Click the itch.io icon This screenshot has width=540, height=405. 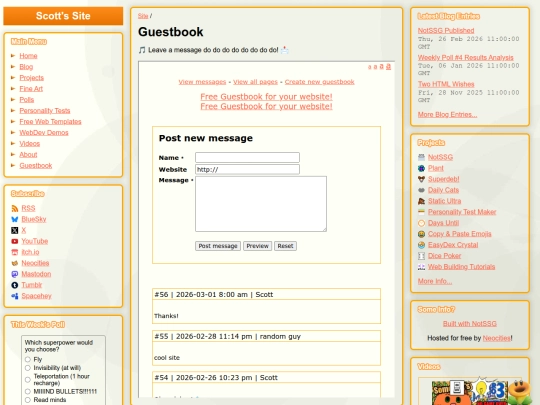click(14, 252)
